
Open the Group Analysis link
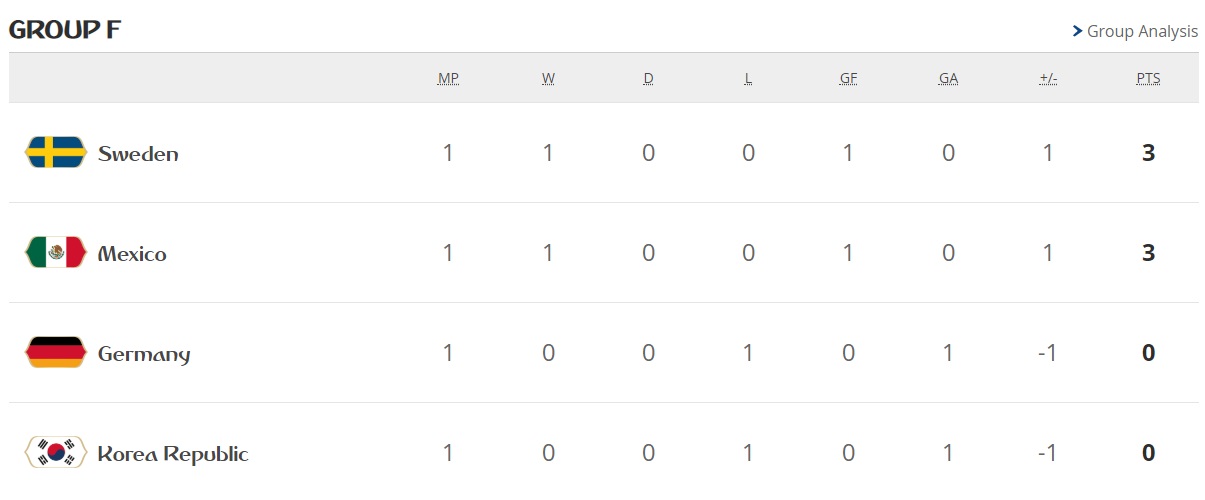pos(1142,31)
